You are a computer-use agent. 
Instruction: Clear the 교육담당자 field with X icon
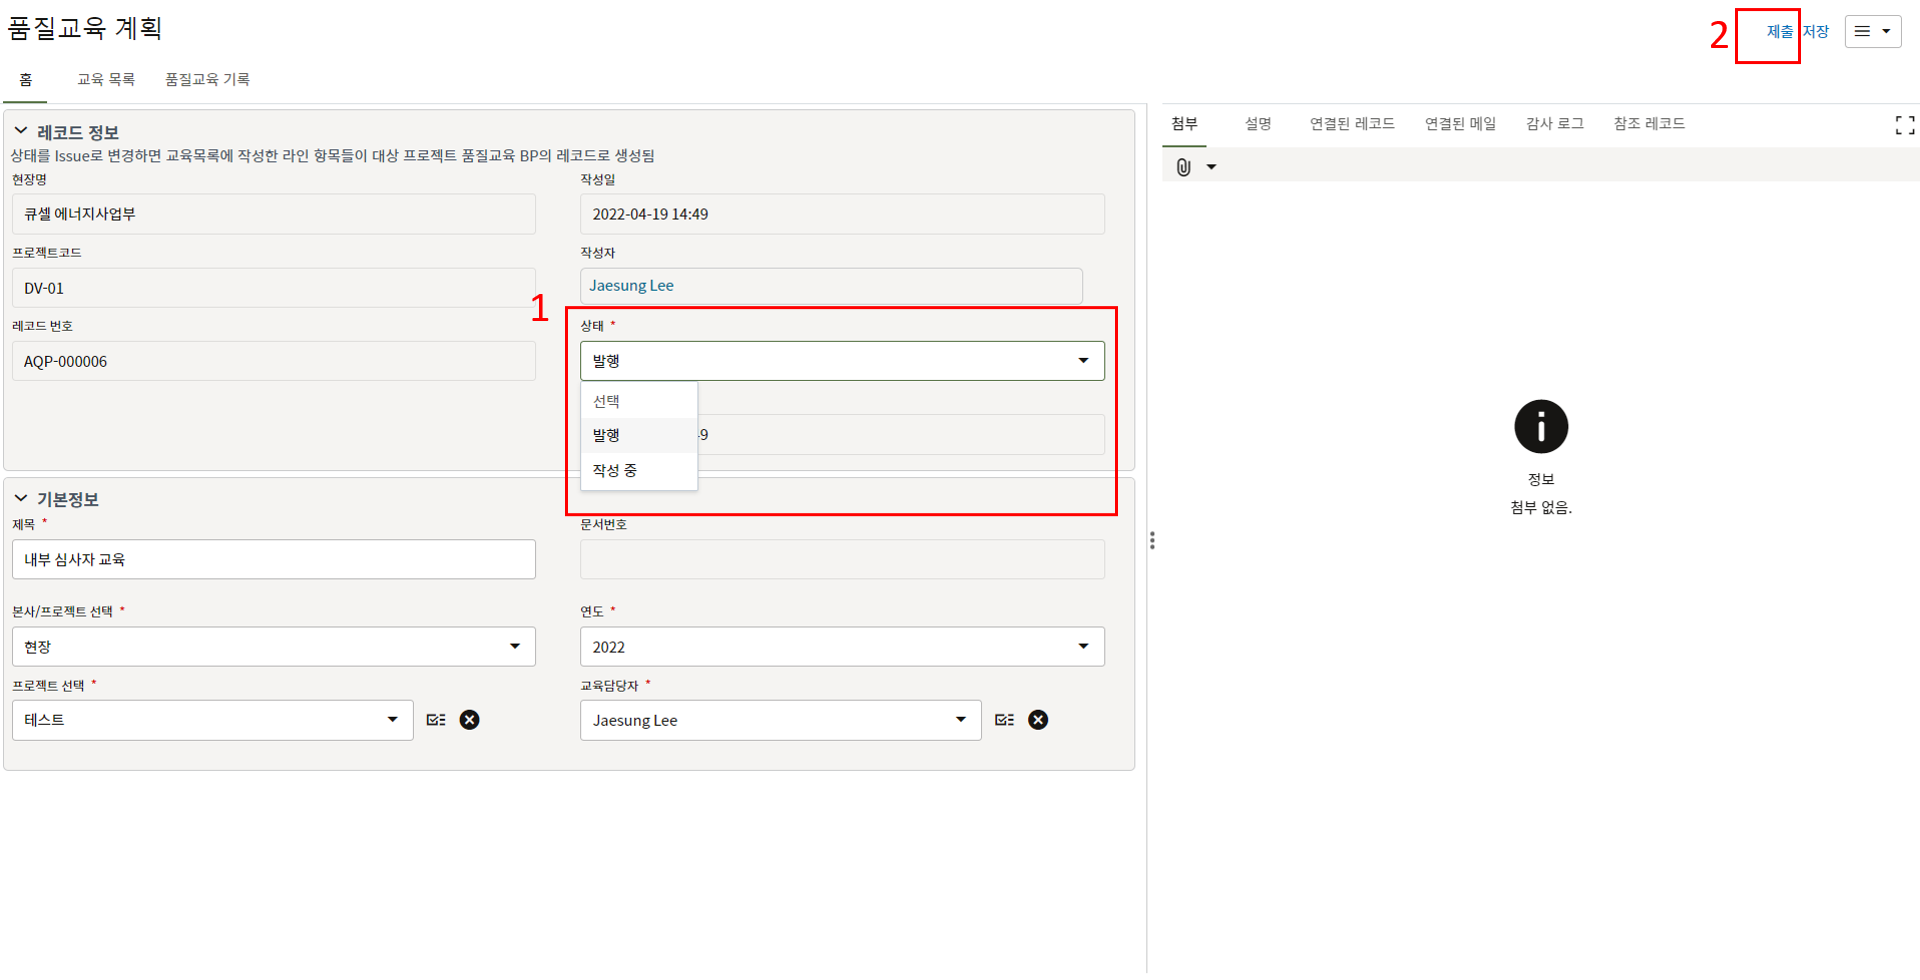point(1038,720)
